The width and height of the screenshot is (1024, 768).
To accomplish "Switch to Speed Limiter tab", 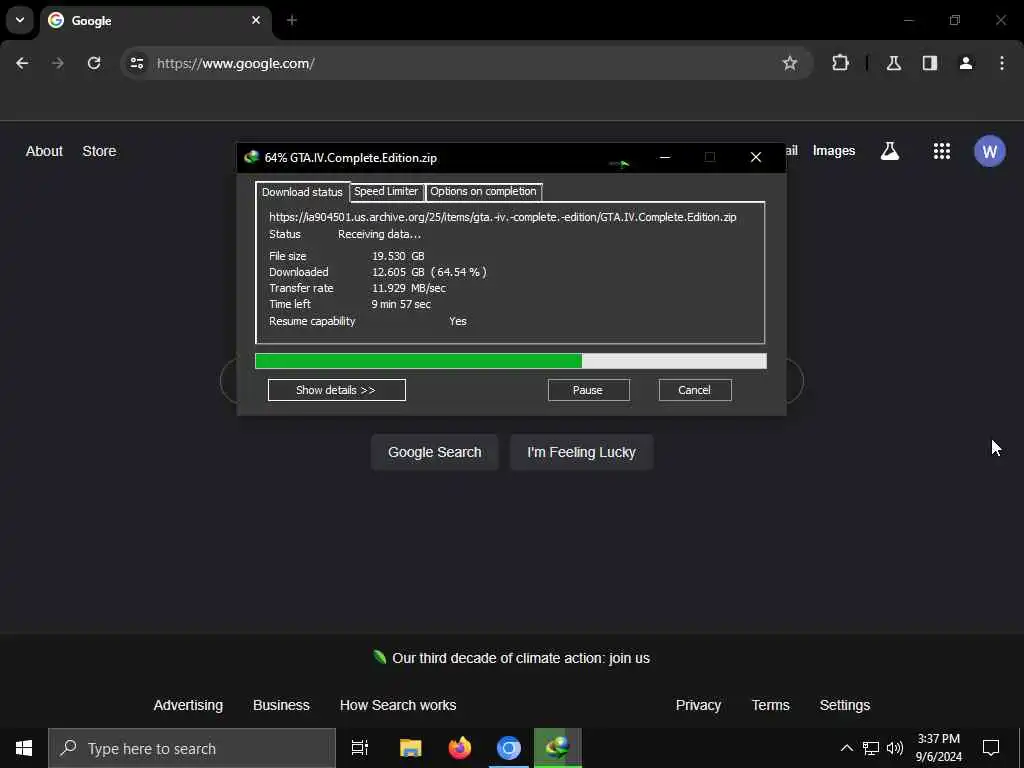I will tap(386, 191).
